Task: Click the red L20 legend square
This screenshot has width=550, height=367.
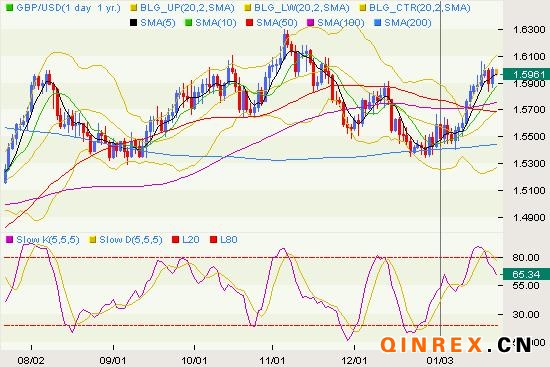Action: 175,240
